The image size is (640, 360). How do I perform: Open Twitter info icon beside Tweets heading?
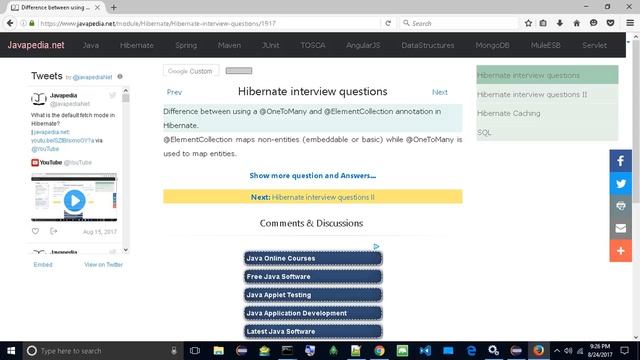pyautogui.click(x=120, y=76)
